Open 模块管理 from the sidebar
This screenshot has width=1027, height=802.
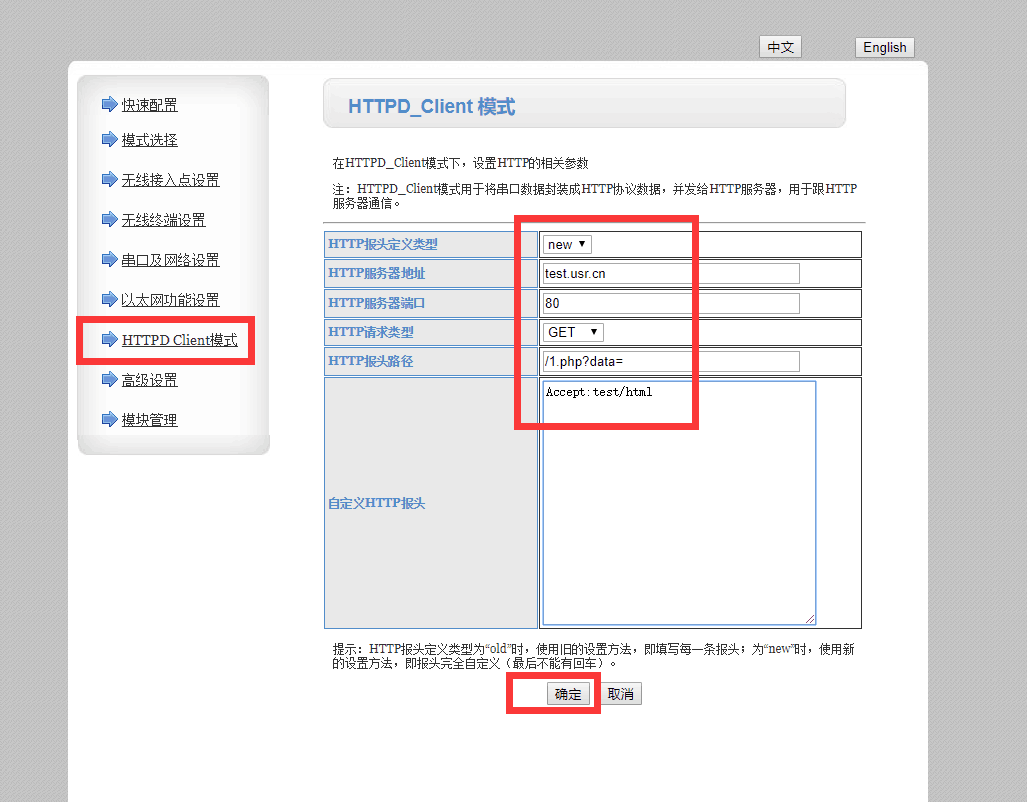tap(149, 420)
